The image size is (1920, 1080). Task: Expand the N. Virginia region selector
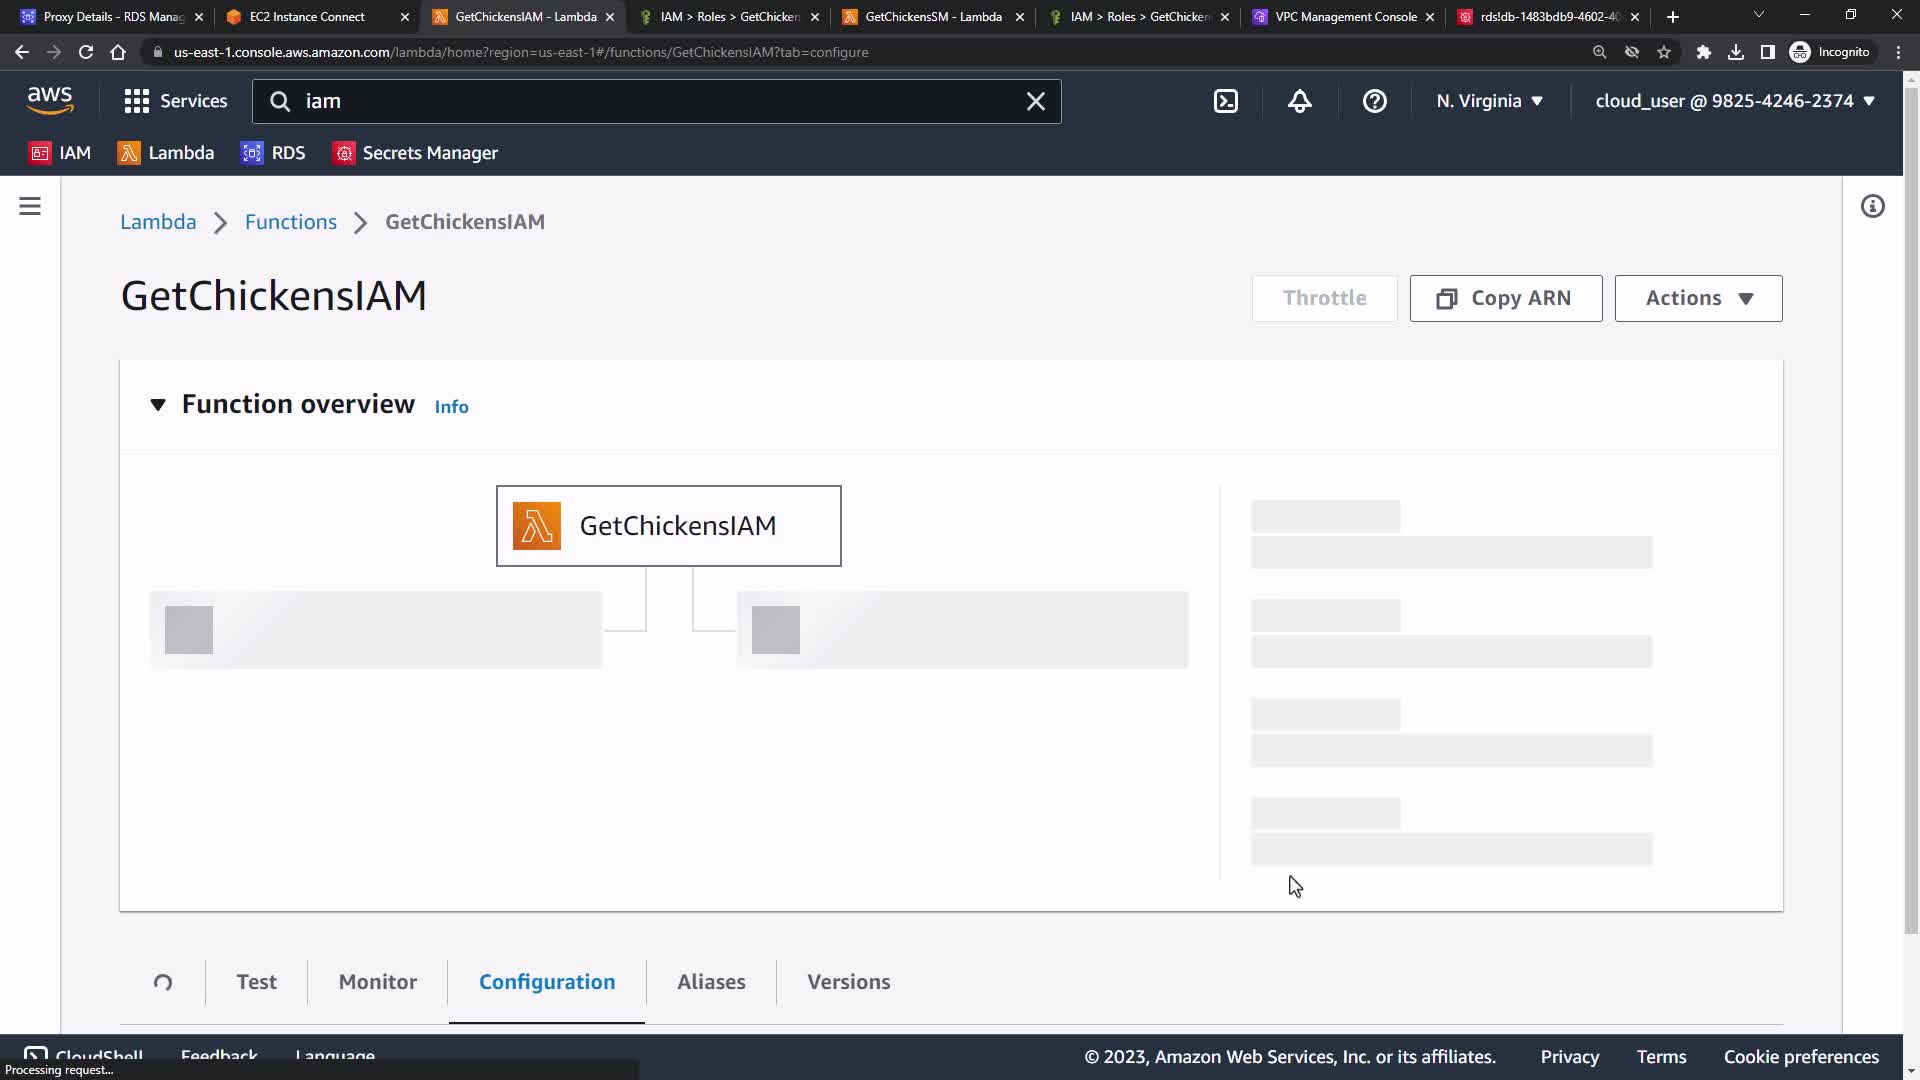coord(1489,101)
